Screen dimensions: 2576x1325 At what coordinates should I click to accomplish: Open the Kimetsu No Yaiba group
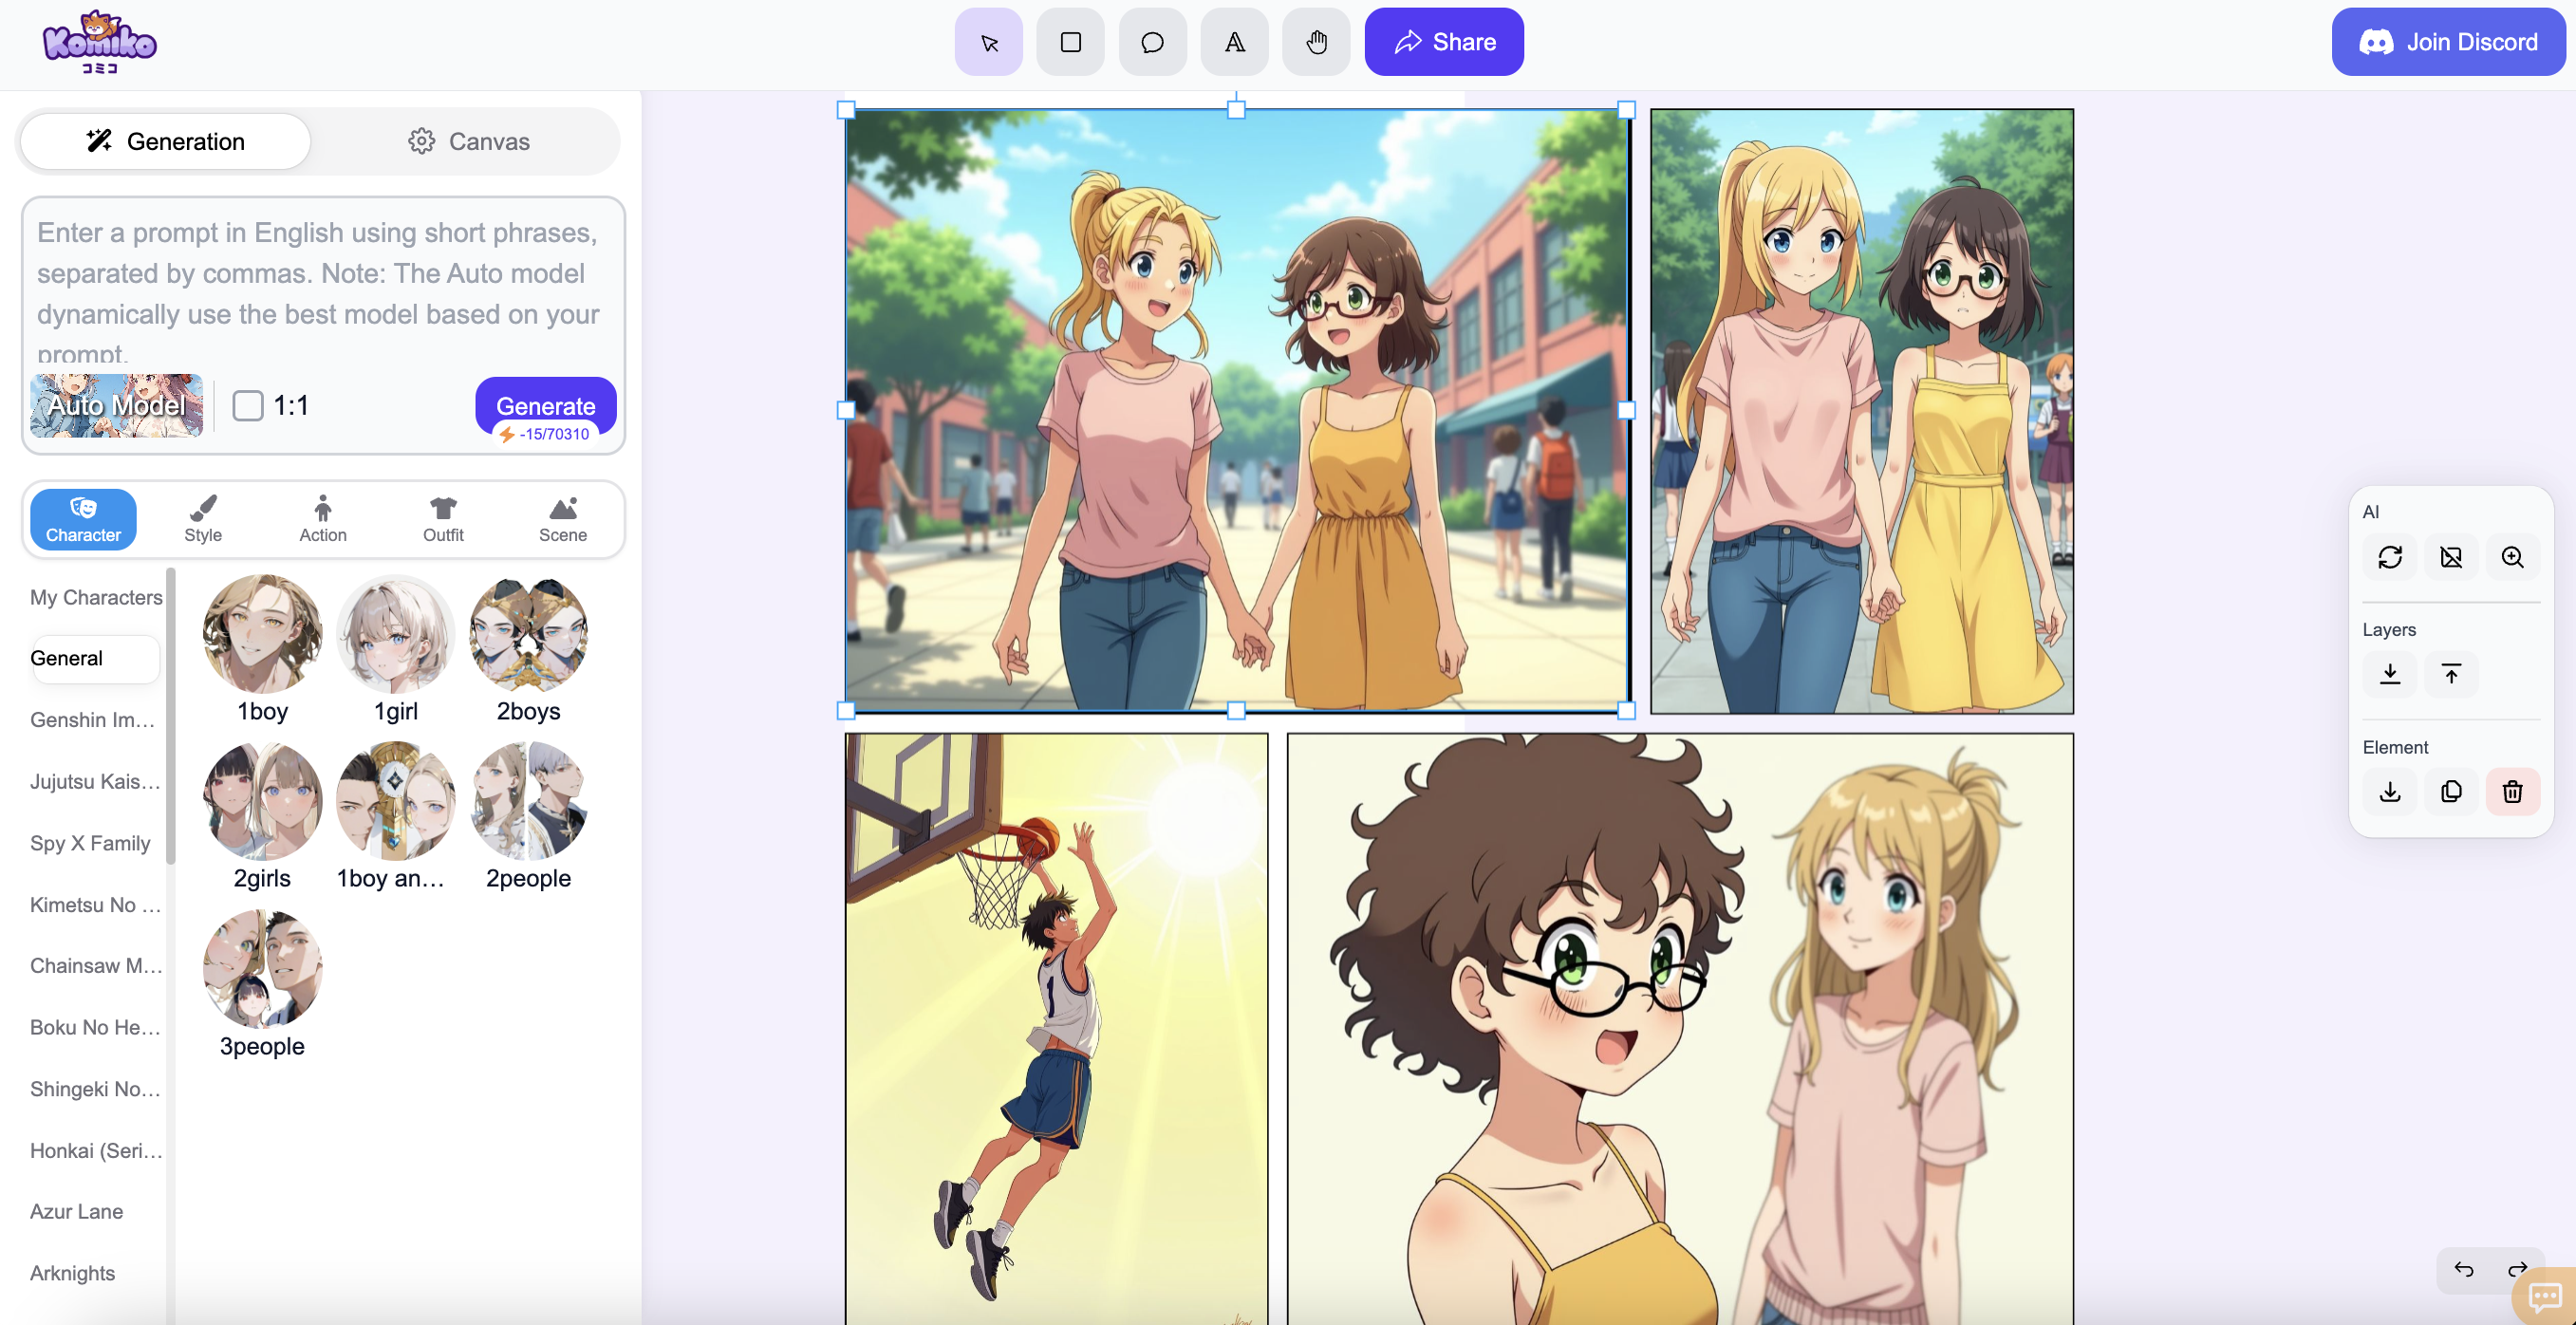pos(95,905)
